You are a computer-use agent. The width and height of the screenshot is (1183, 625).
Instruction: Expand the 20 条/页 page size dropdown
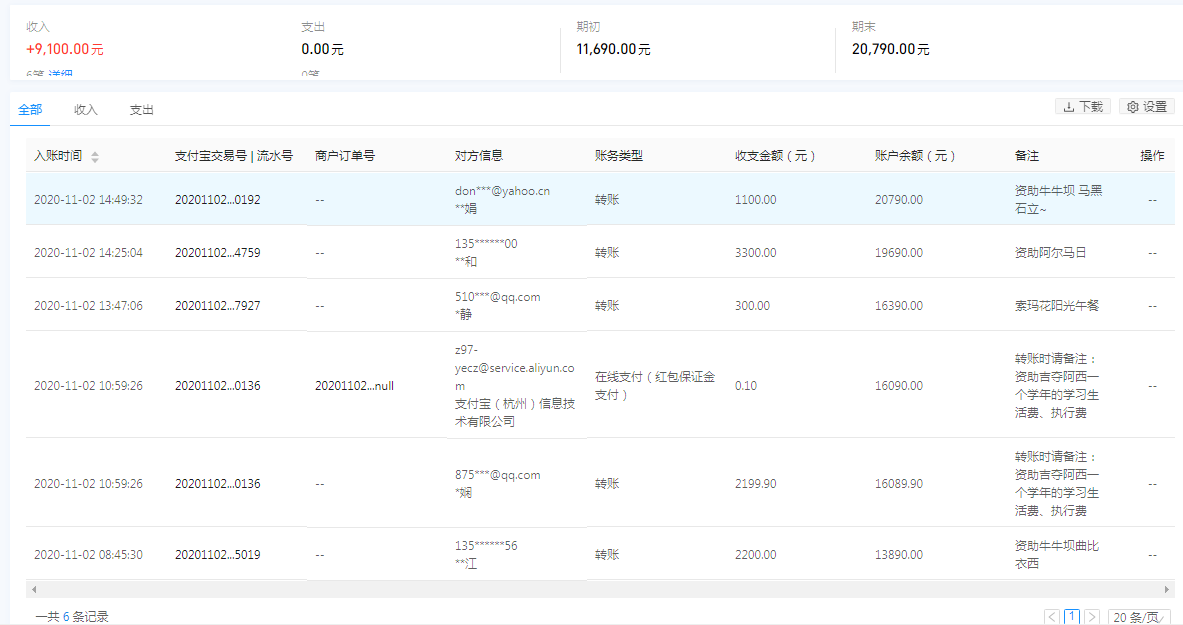tap(1139, 617)
